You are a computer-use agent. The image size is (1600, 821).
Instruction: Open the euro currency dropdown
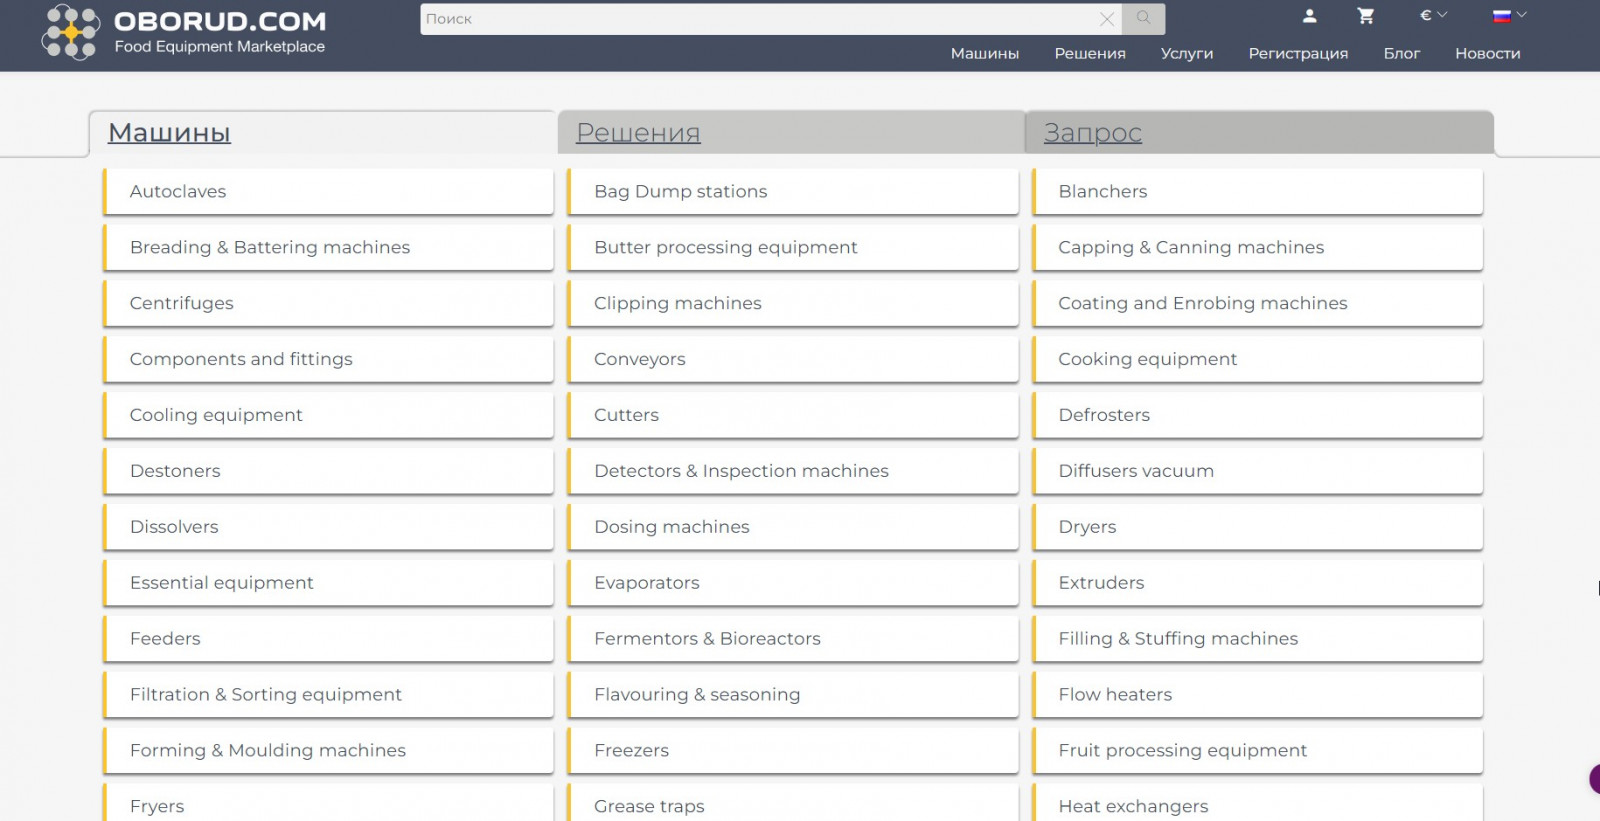click(x=1433, y=15)
